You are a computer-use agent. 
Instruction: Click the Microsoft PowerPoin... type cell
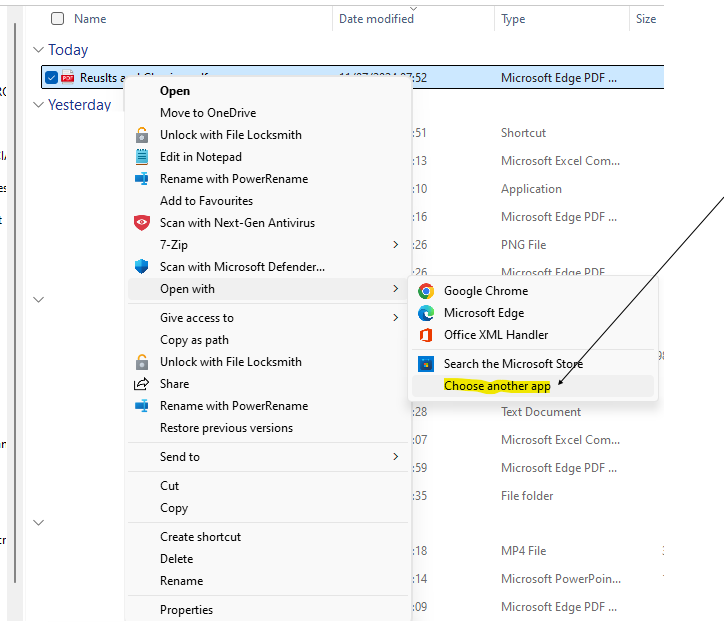coord(561,579)
